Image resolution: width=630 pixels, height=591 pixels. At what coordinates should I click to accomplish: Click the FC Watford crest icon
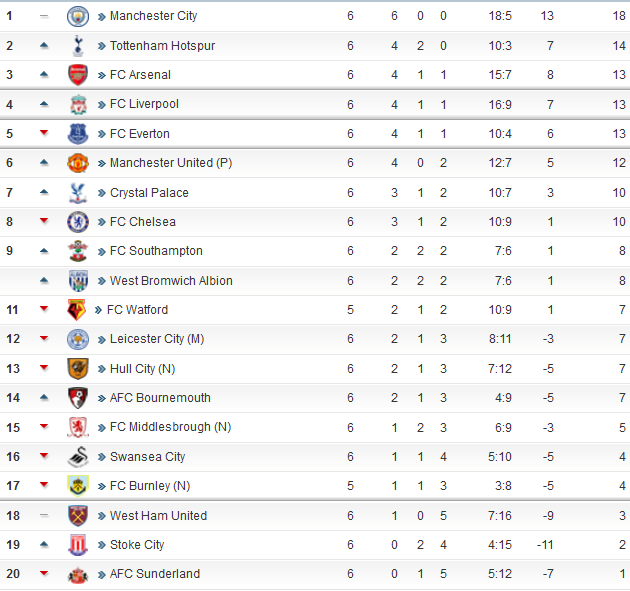pos(76,310)
